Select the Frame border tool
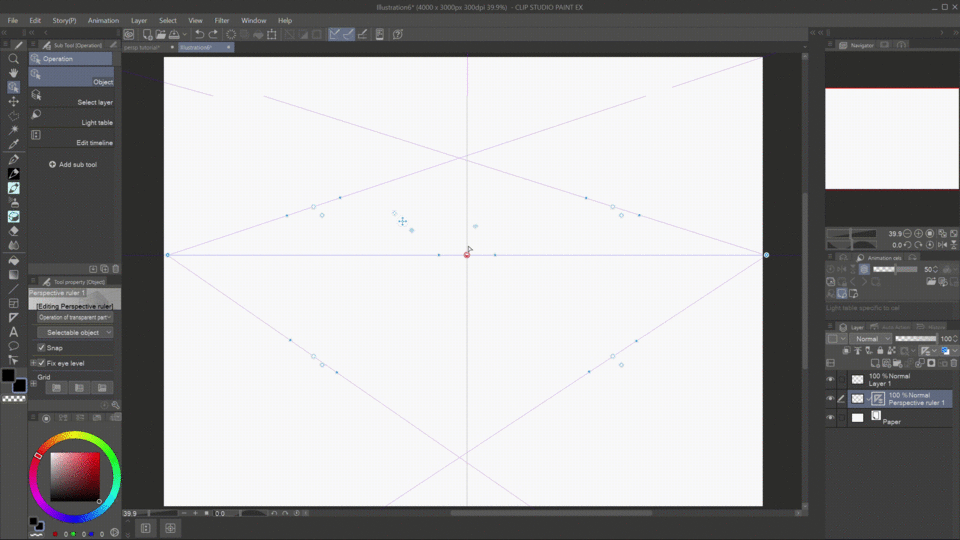This screenshot has width=960, height=540. (13, 303)
